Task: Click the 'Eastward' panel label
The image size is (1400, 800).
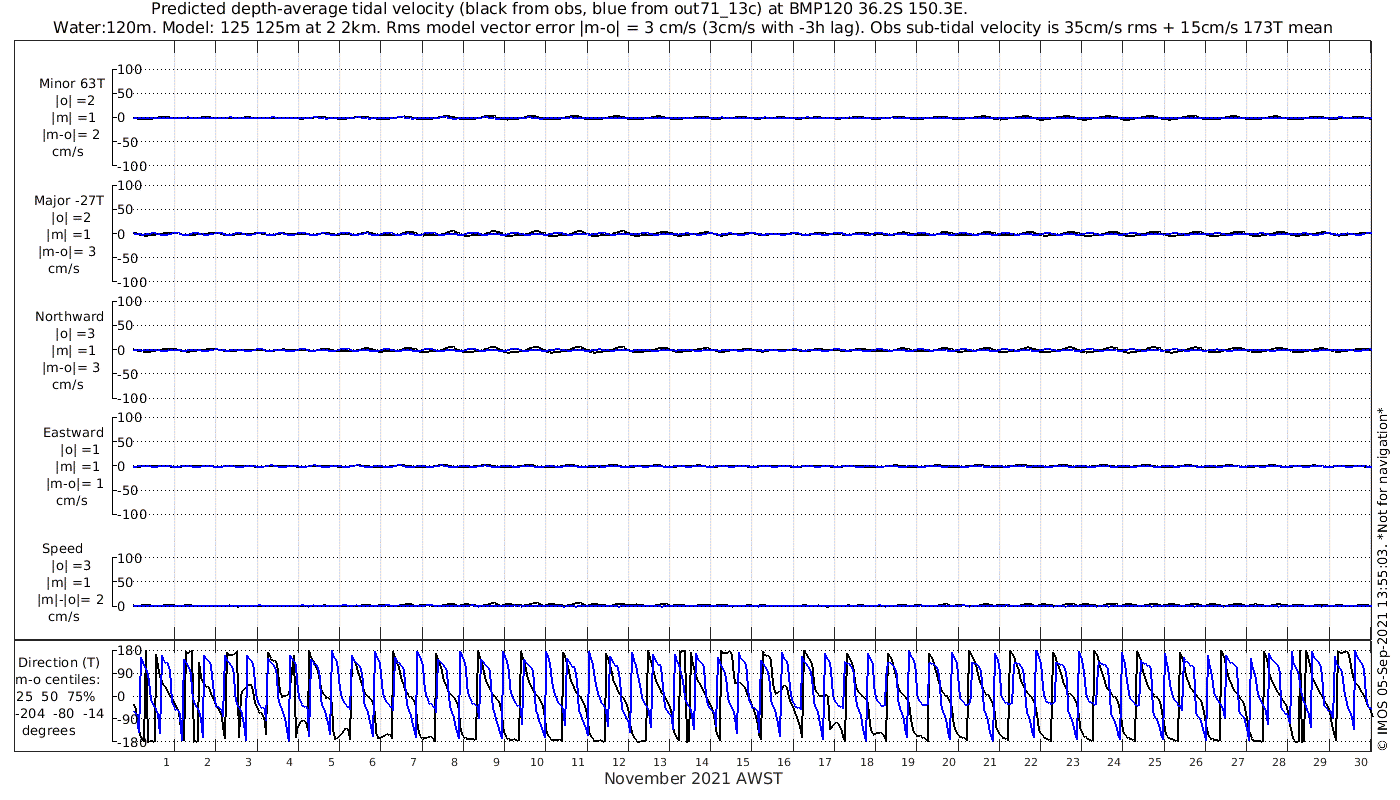Action: pyautogui.click(x=73, y=432)
